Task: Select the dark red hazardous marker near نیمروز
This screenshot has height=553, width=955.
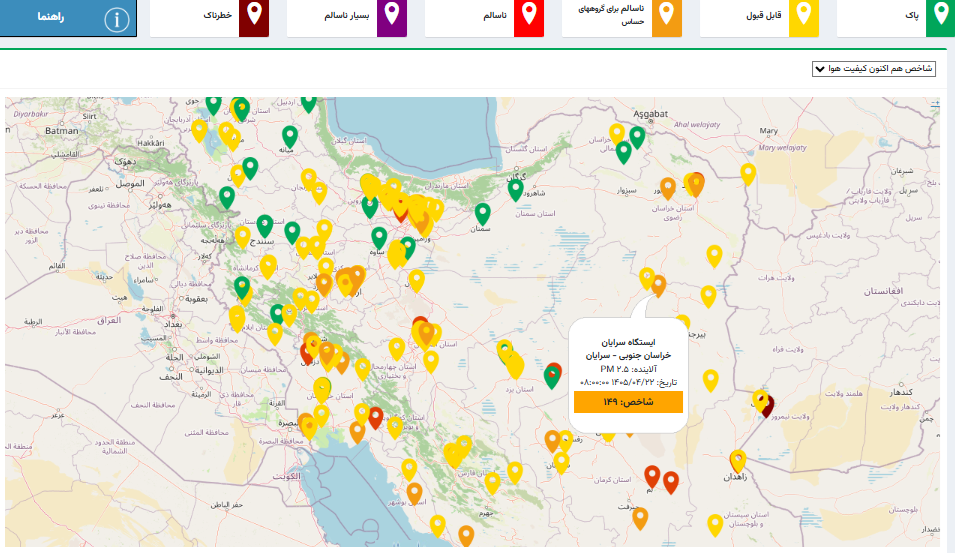Action: 768,406
